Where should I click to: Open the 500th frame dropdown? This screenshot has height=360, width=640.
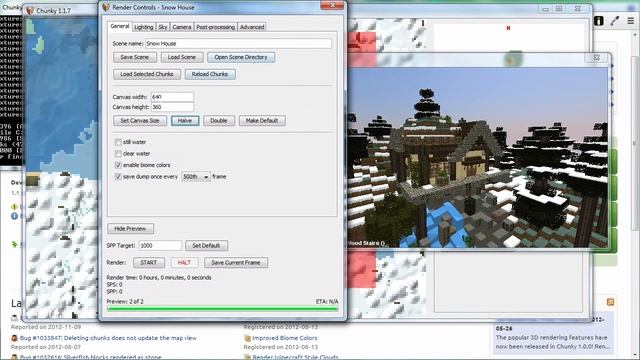[196, 177]
